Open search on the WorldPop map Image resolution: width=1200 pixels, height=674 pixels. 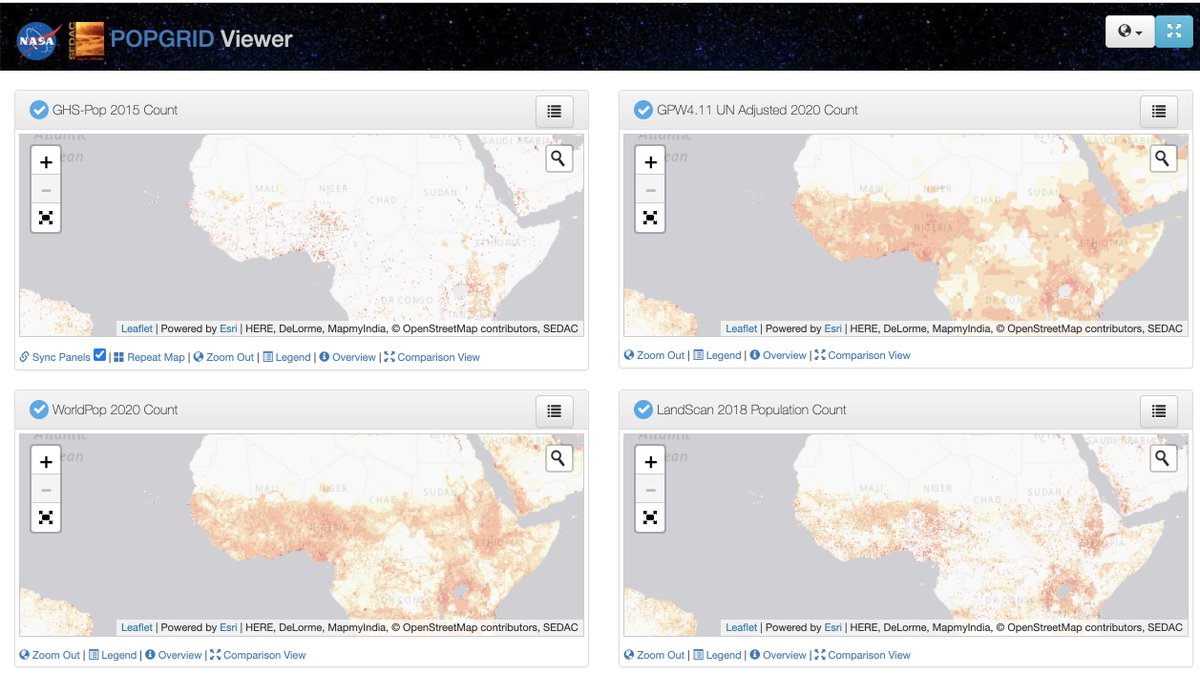click(559, 459)
